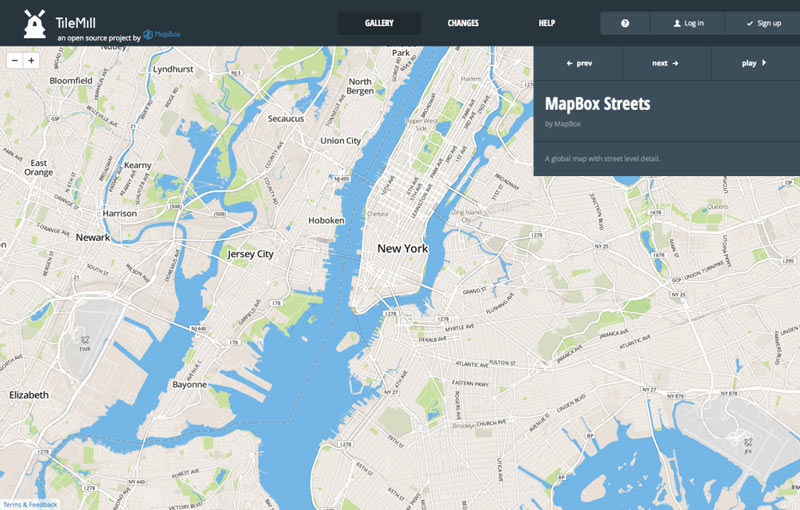
Task: Click the Union City map label
Action: pos(340,141)
